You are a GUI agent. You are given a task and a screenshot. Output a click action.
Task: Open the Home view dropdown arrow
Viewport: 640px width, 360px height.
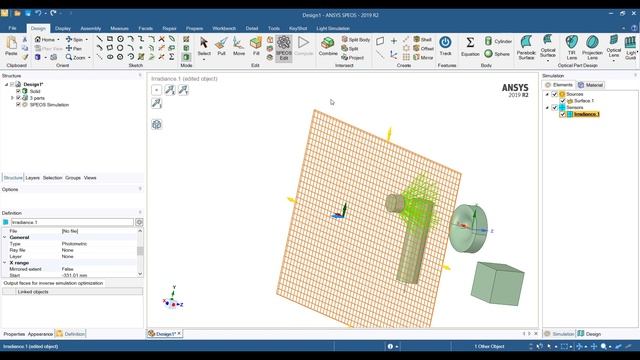58,40
